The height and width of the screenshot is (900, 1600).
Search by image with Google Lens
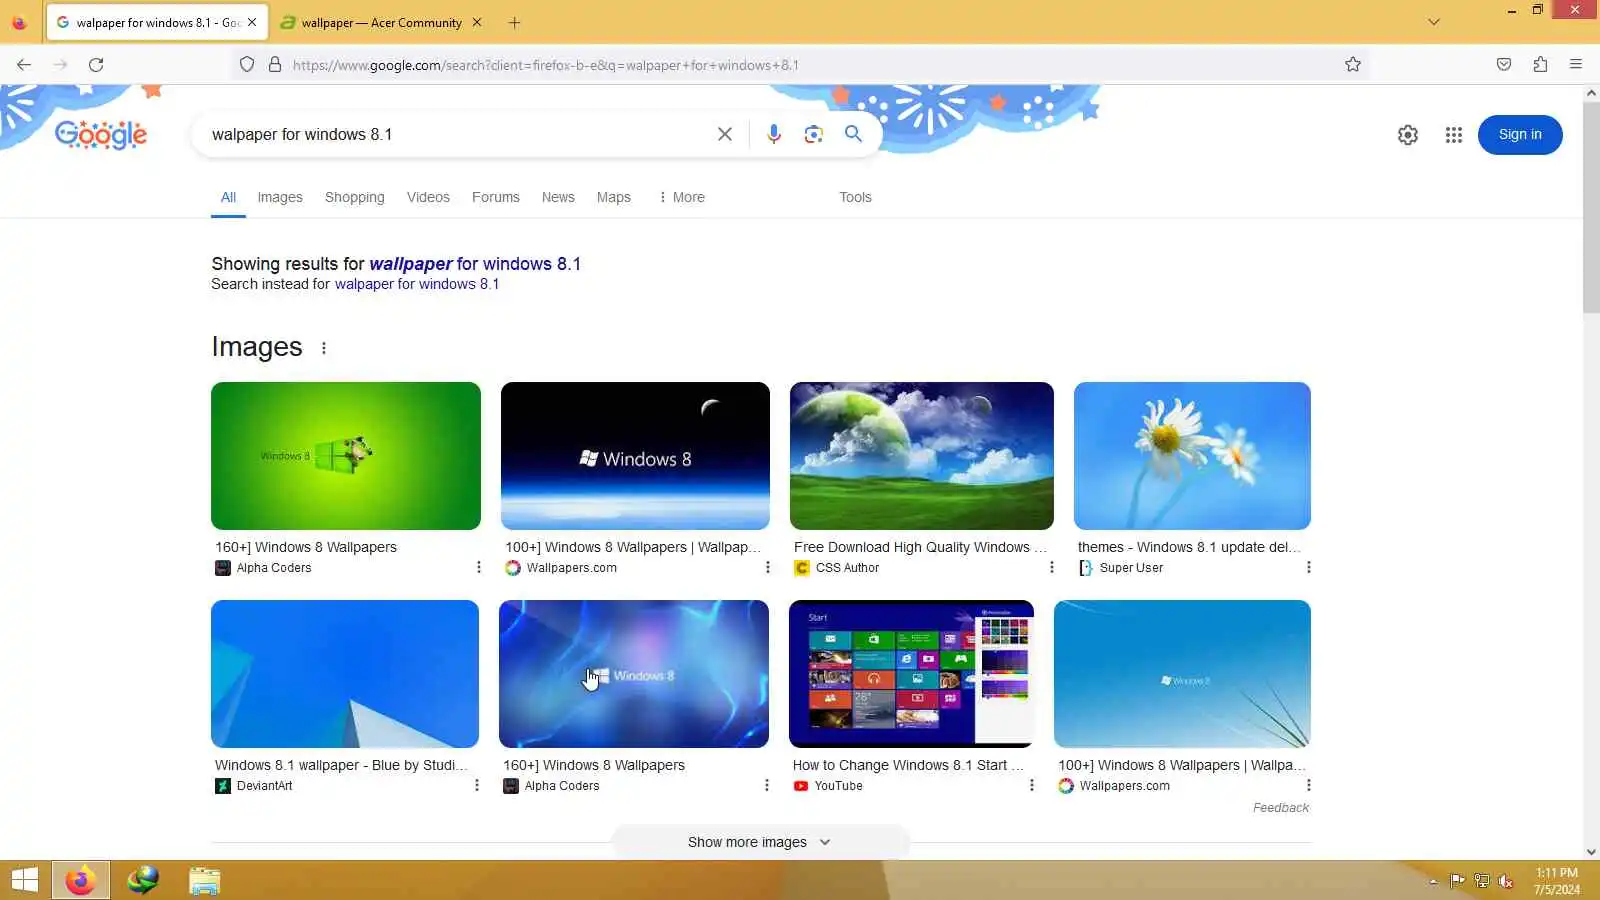(813, 134)
